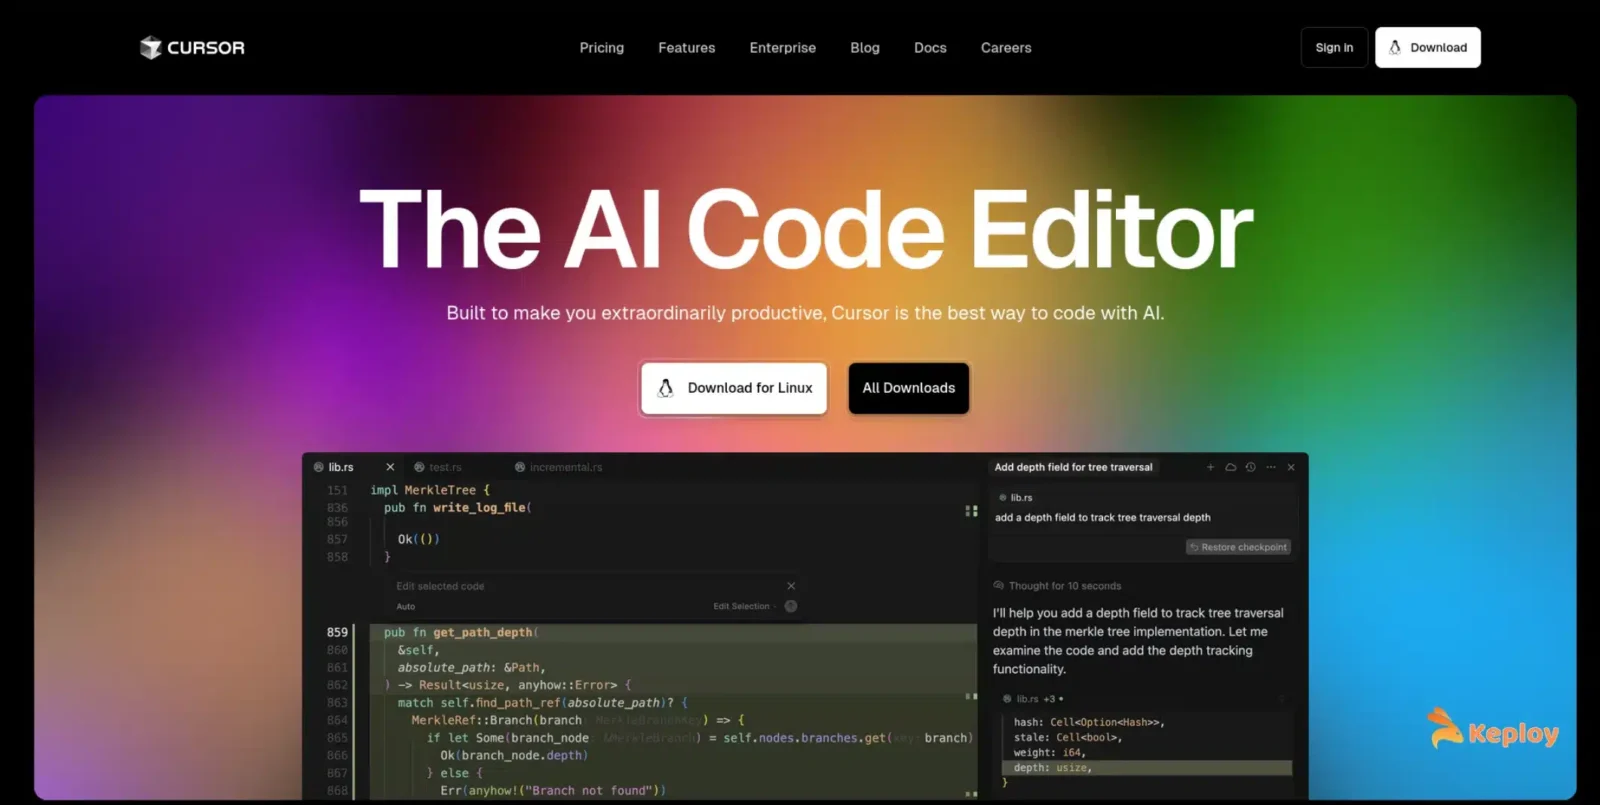1600x805 pixels.
Task: Open the Enterprise nav link
Action: click(x=783, y=48)
